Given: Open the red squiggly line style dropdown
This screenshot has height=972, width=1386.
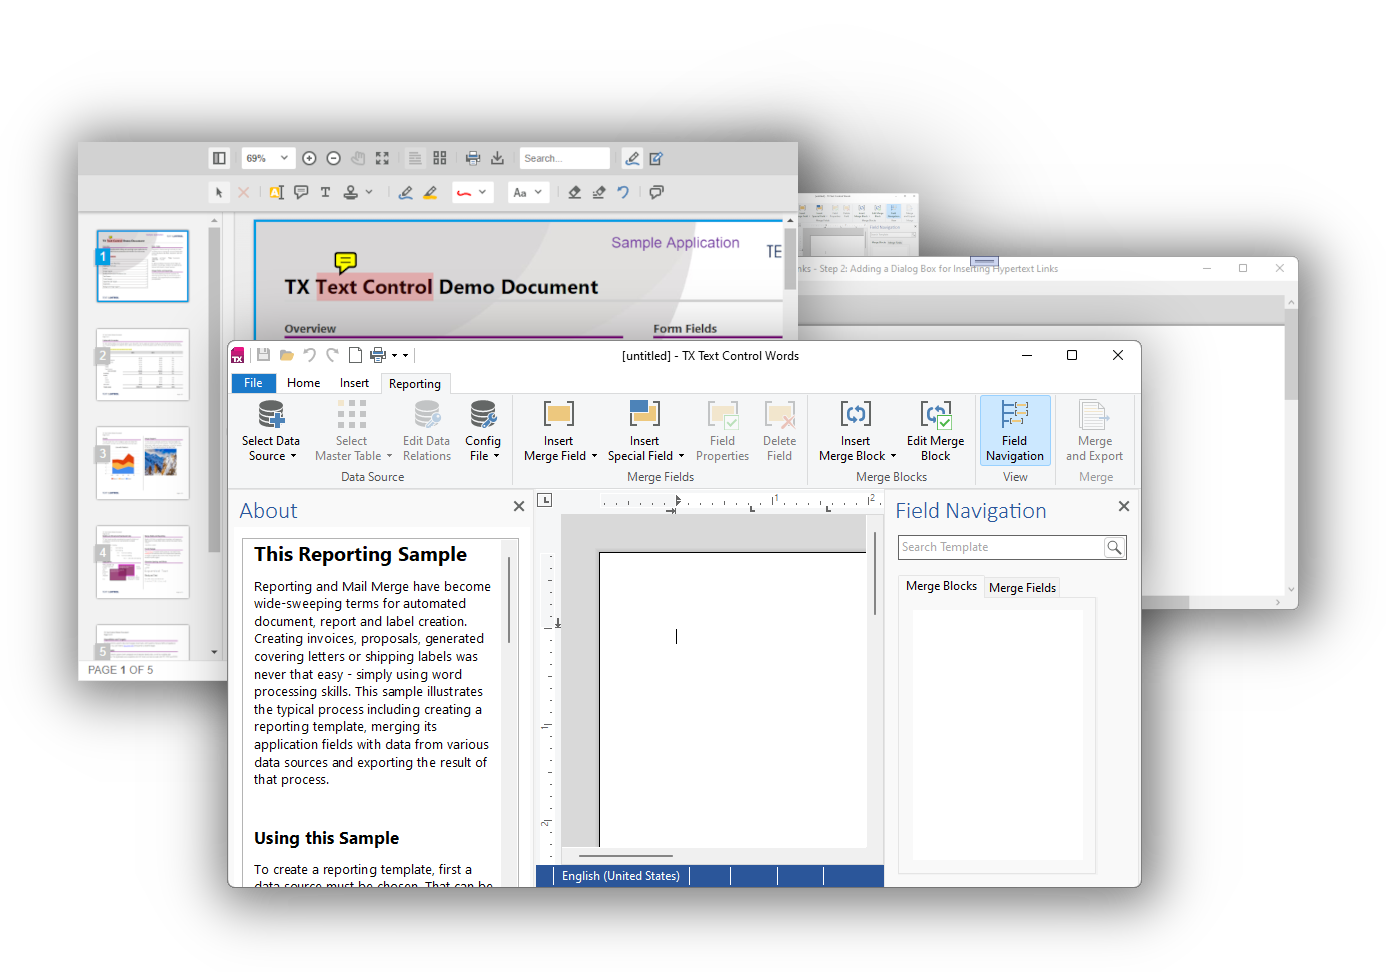Looking at the screenshot, I should pos(472,192).
